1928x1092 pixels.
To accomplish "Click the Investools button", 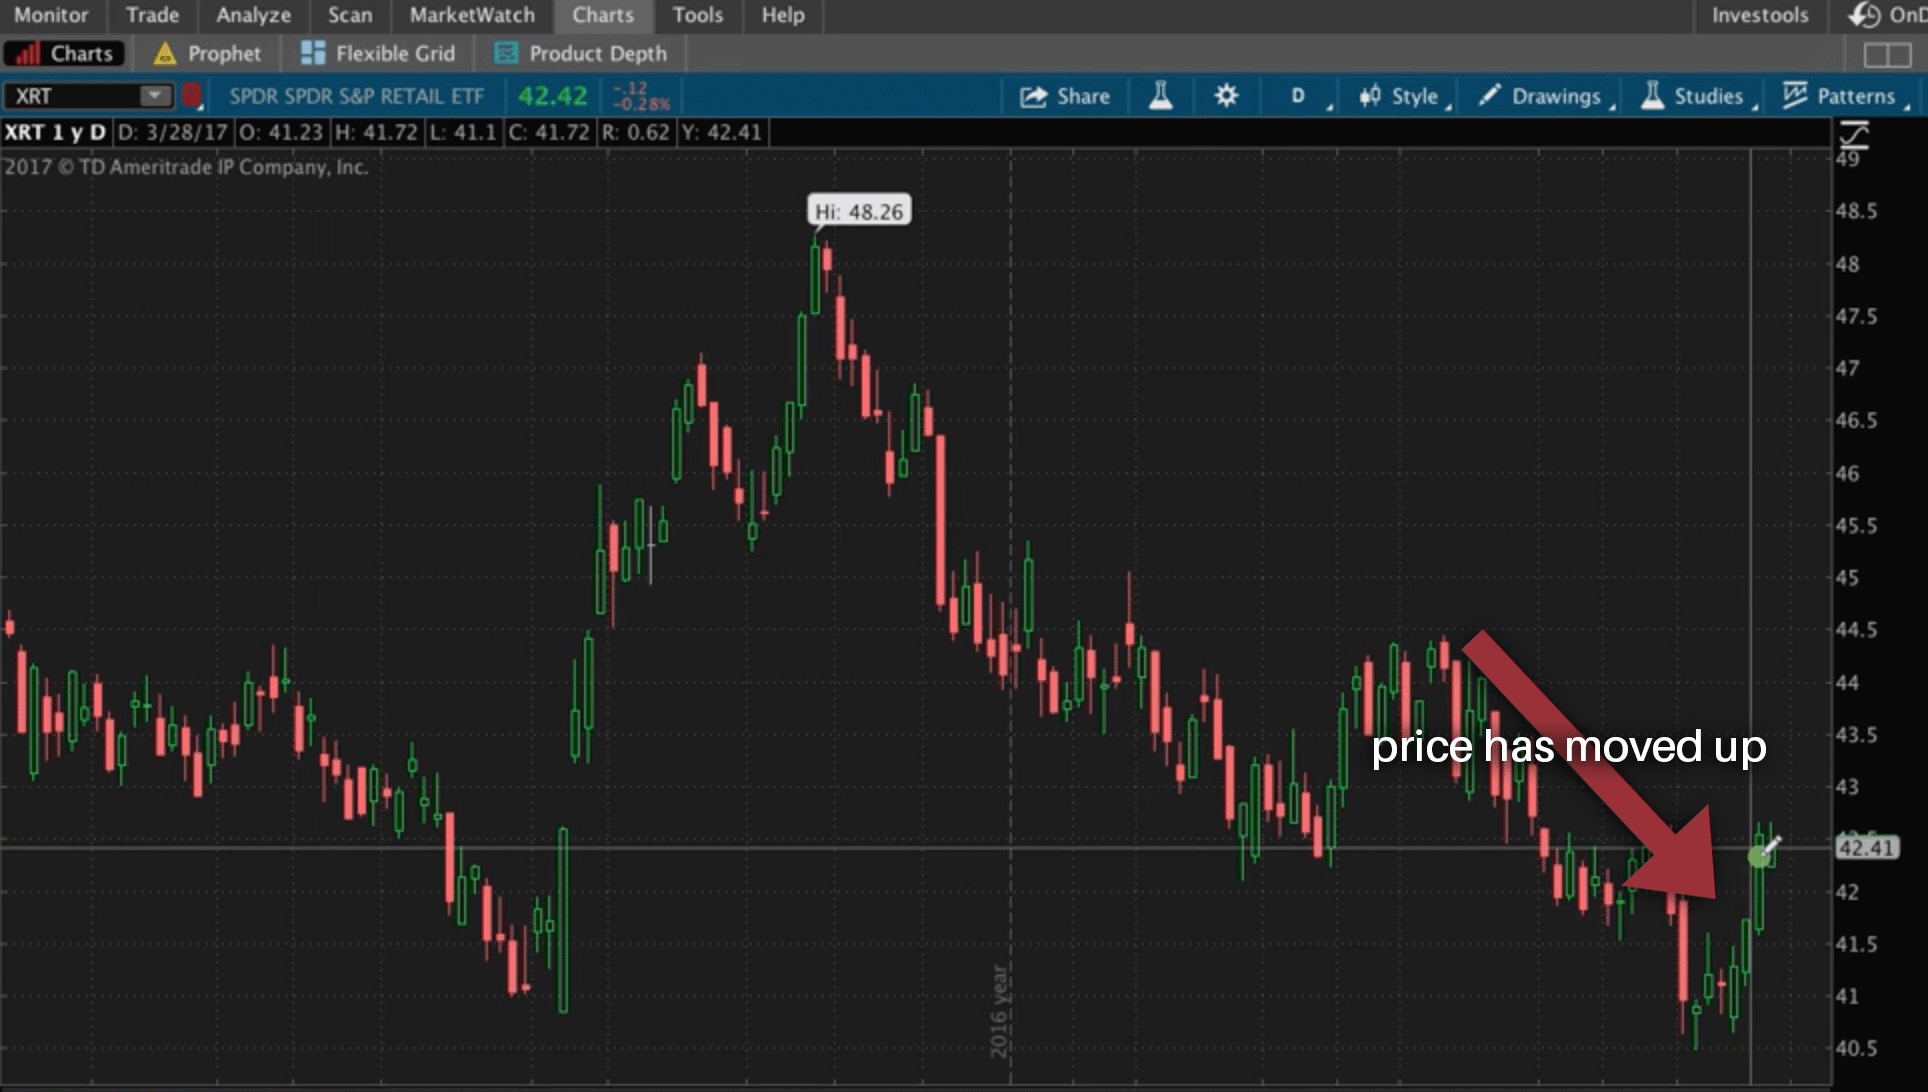I will (x=1760, y=15).
